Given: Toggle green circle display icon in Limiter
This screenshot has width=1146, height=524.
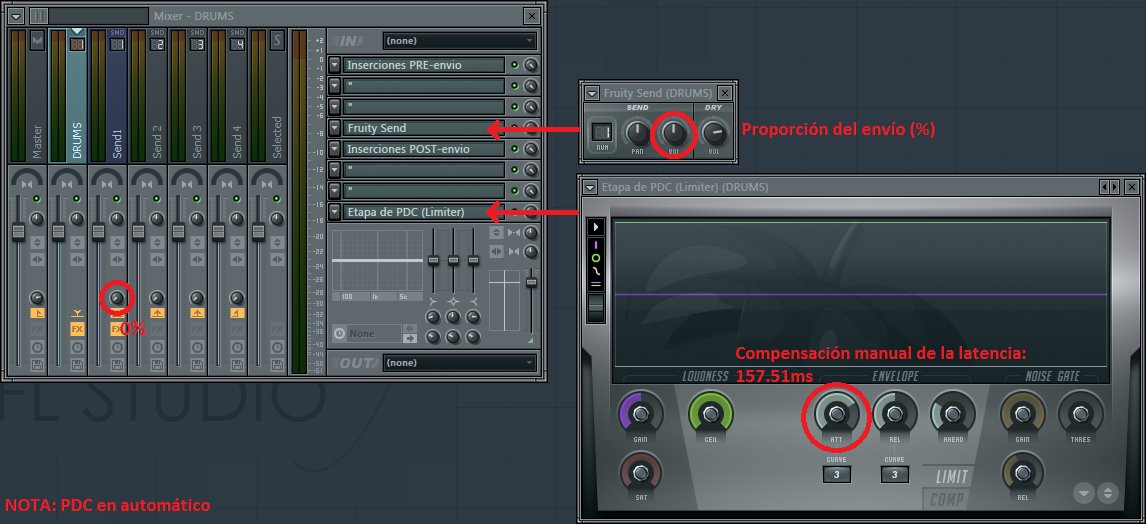Looking at the screenshot, I should coord(596,258).
